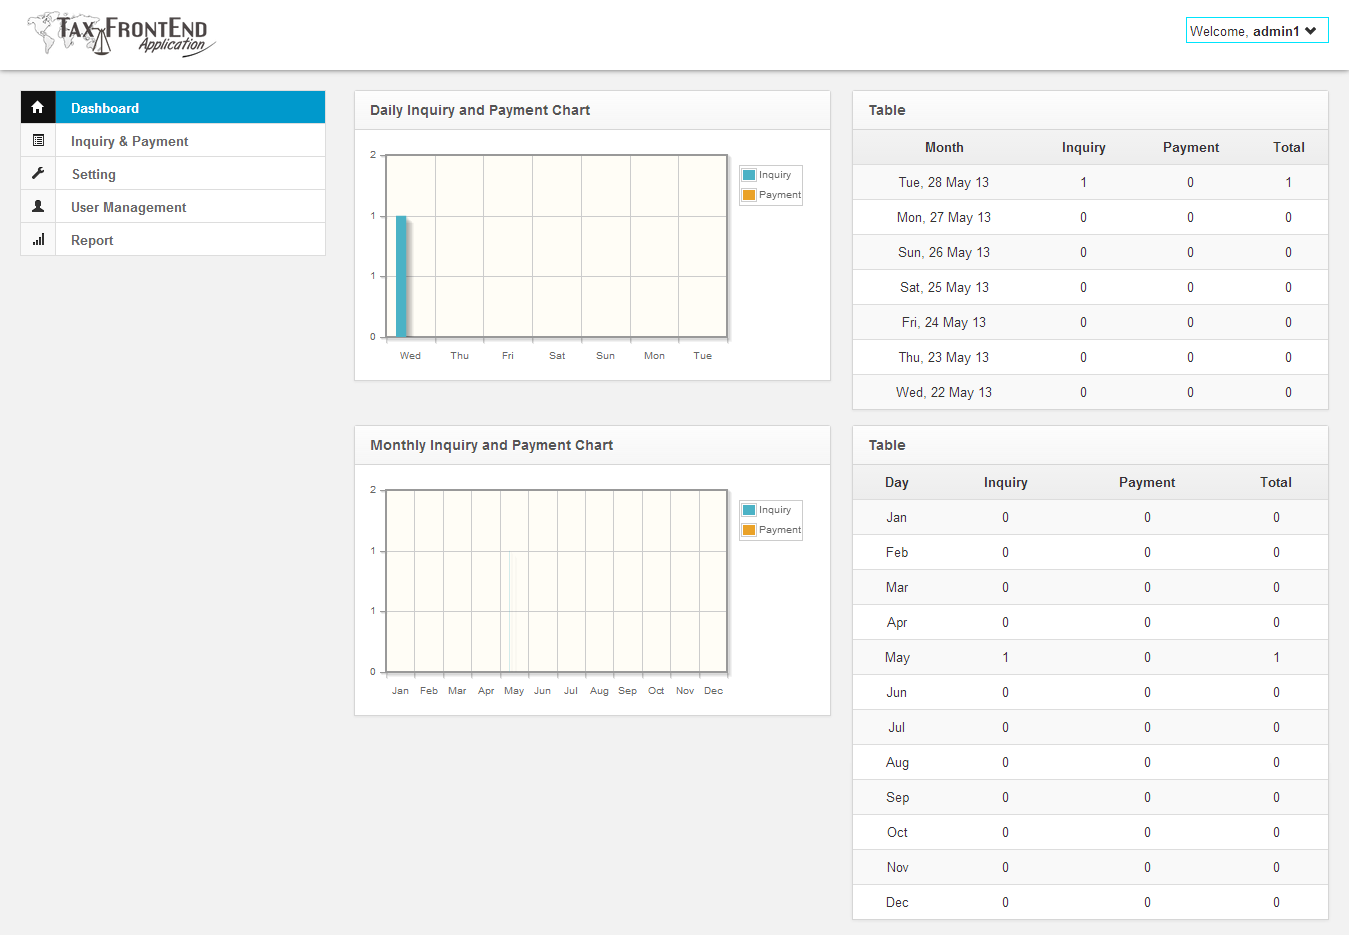Click the Inquiry swatch in monthly chart legend
The width and height of the screenshot is (1349, 935).
(x=749, y=510)
